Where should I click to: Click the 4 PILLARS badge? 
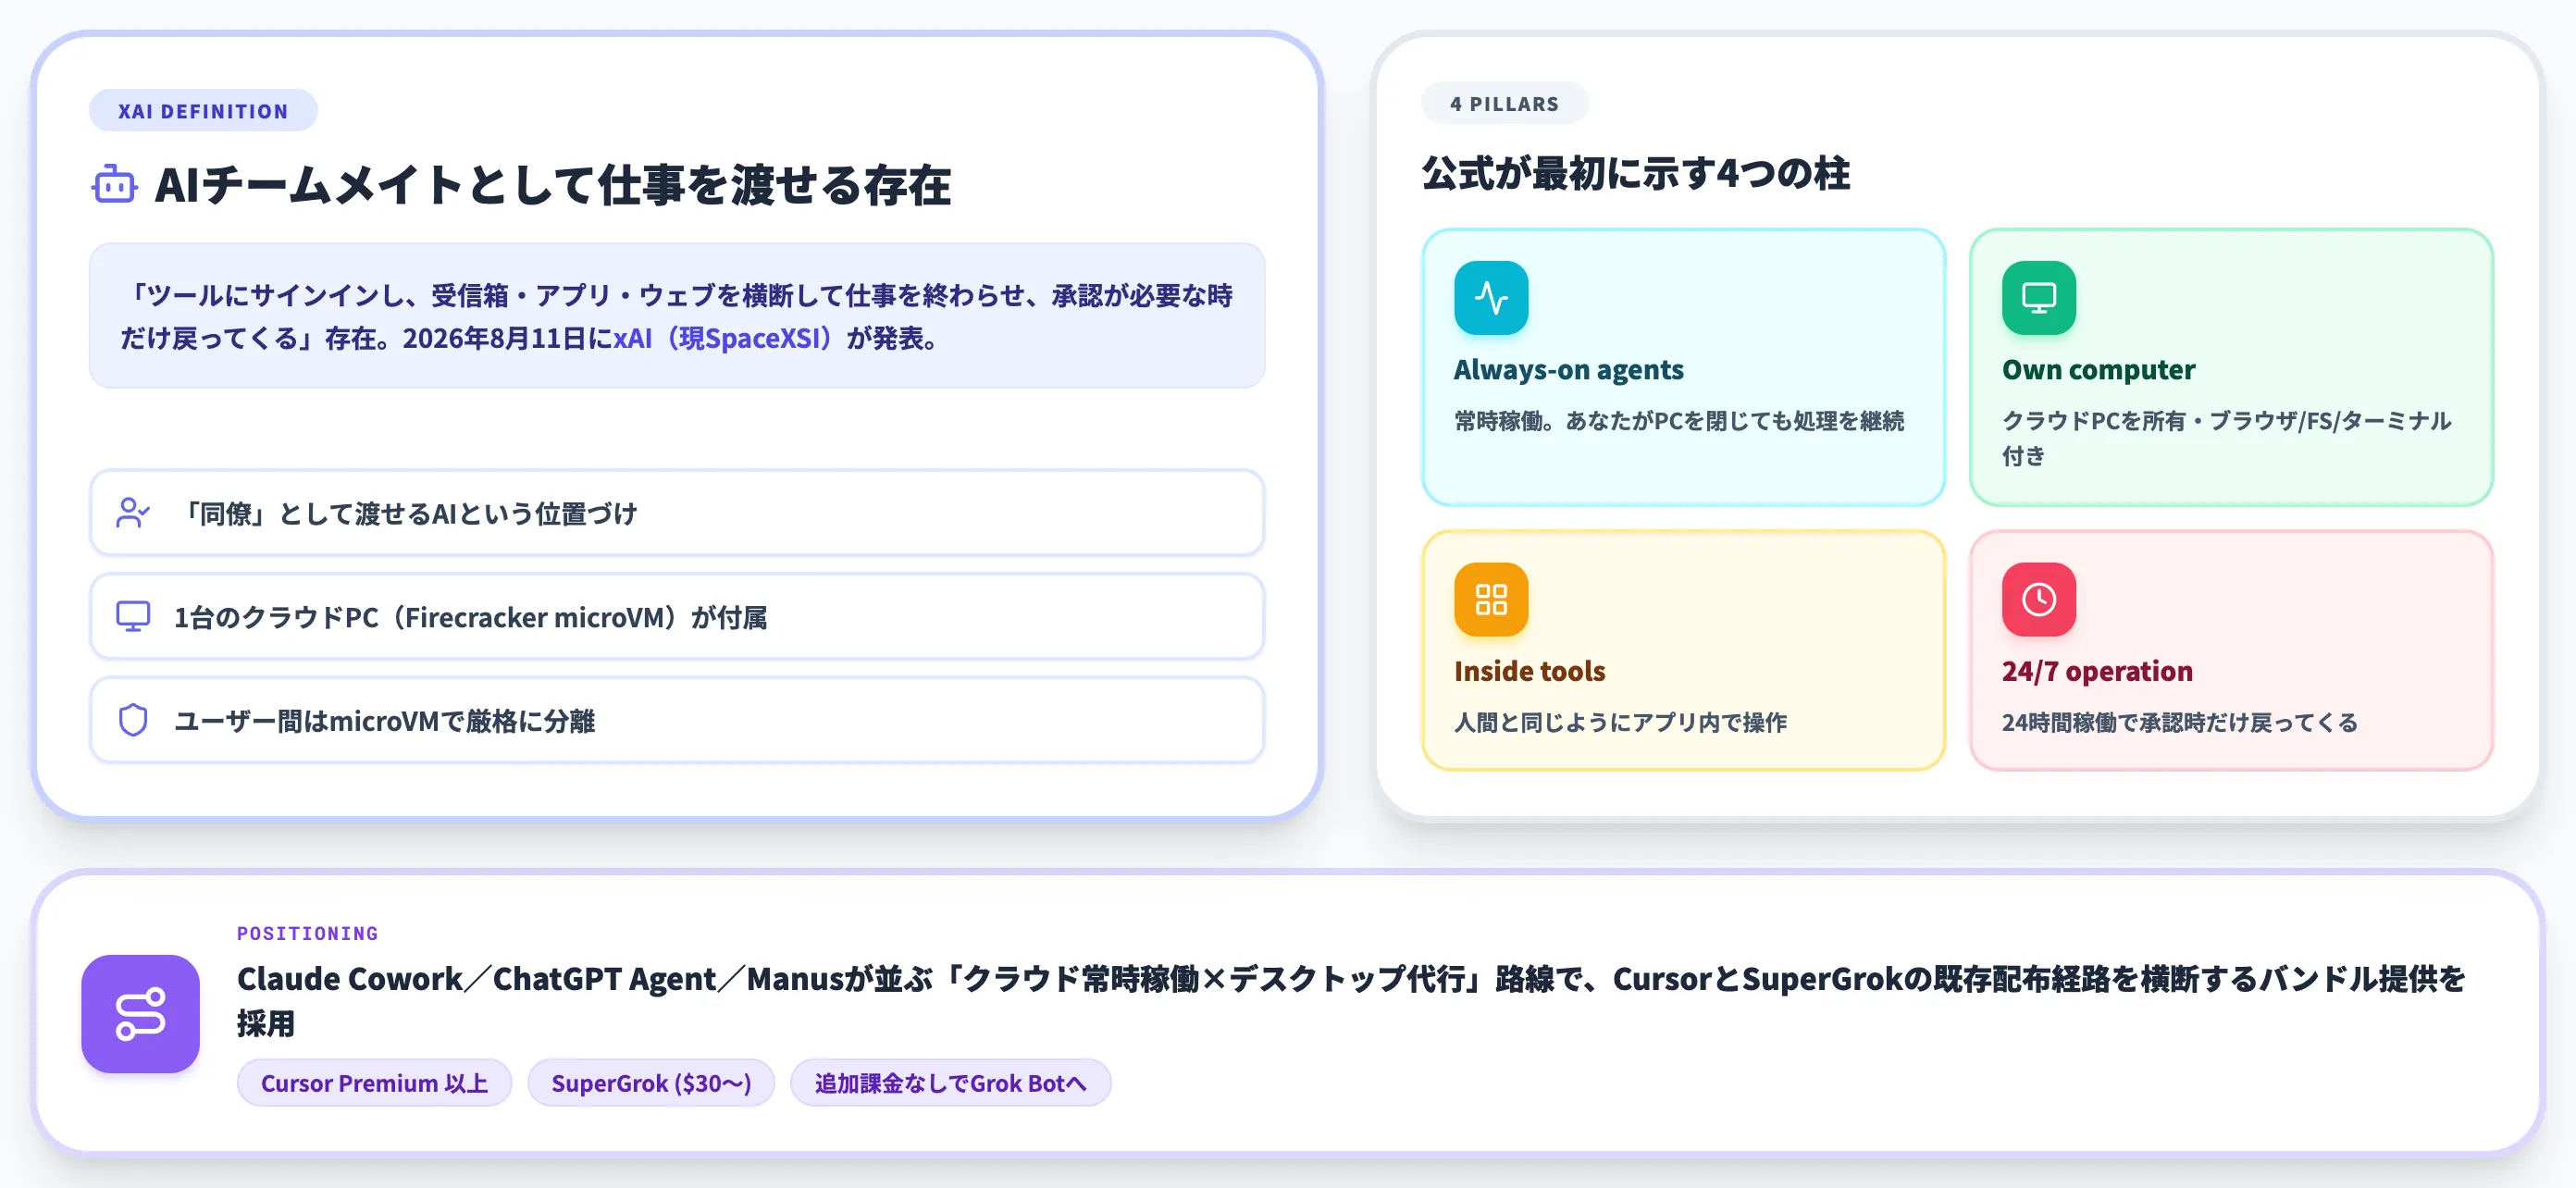tap(1505, 104)
